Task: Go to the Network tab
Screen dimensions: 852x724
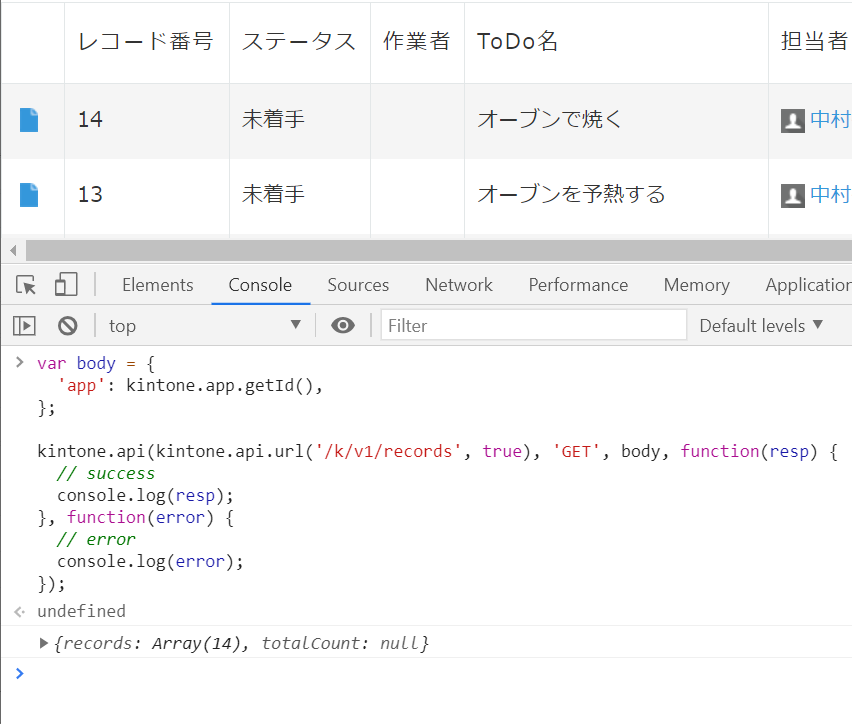Action: click(x=459, y=285)
